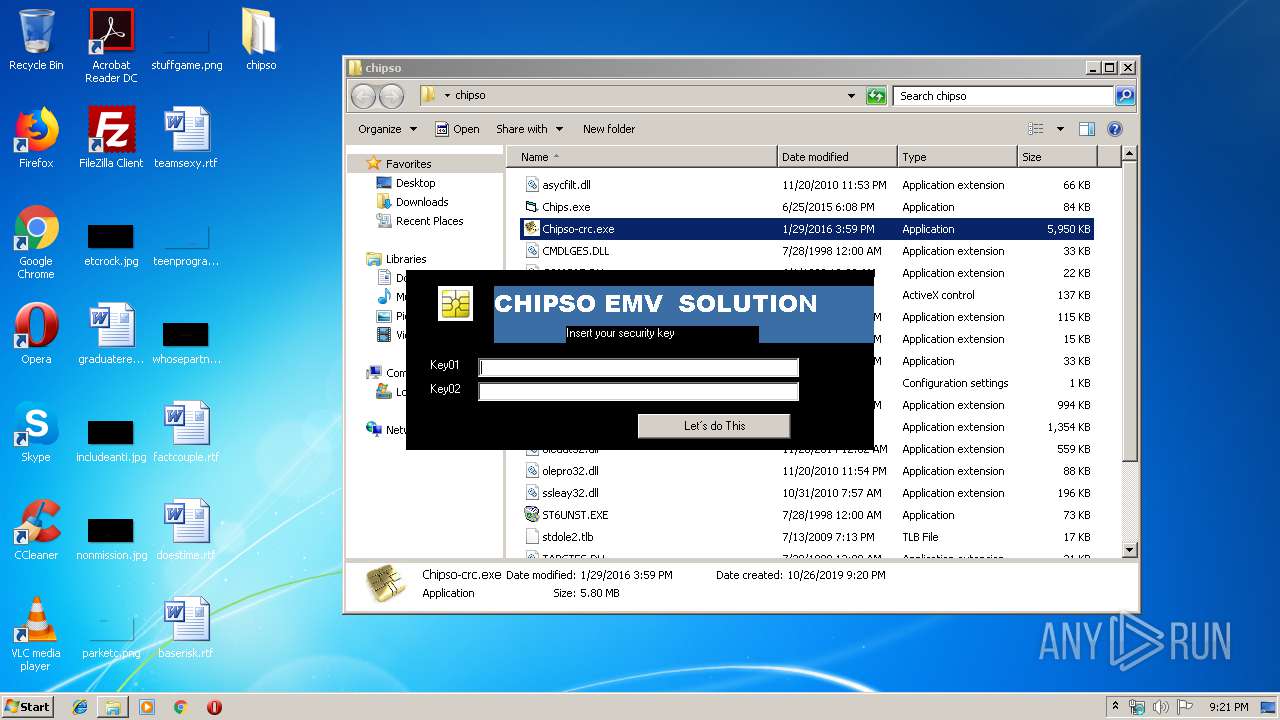Show hidden tray icons arrow
The width and height of the screenshot is (1280, 720).
[1115, 706]
